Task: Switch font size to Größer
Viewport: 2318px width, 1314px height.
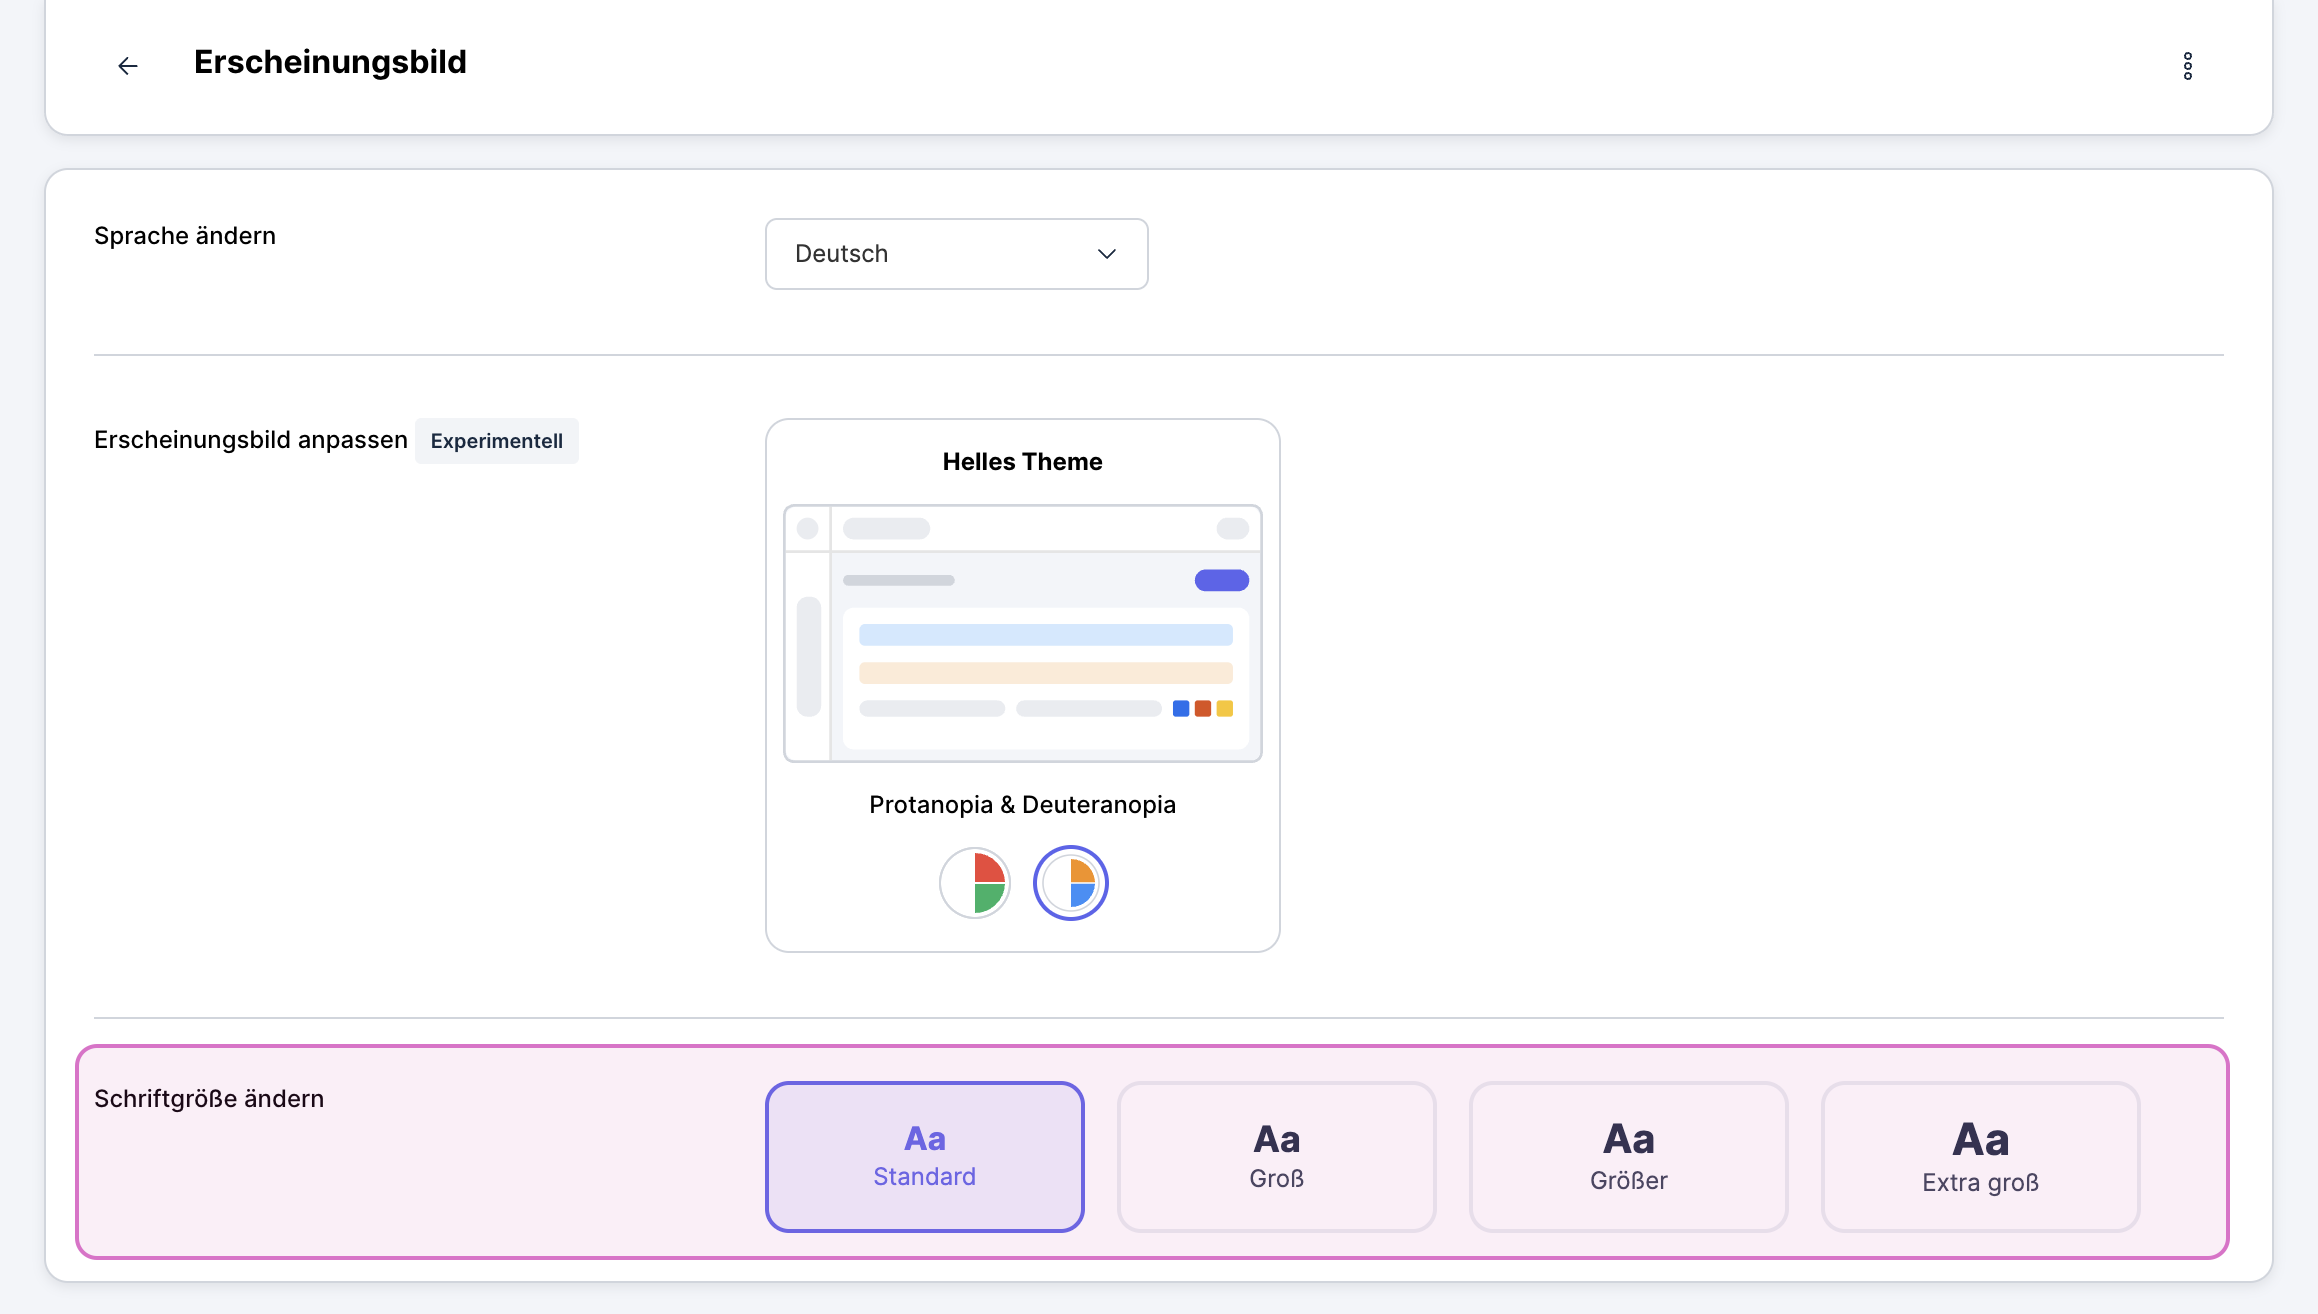Action: [x=1628, y=1156]
